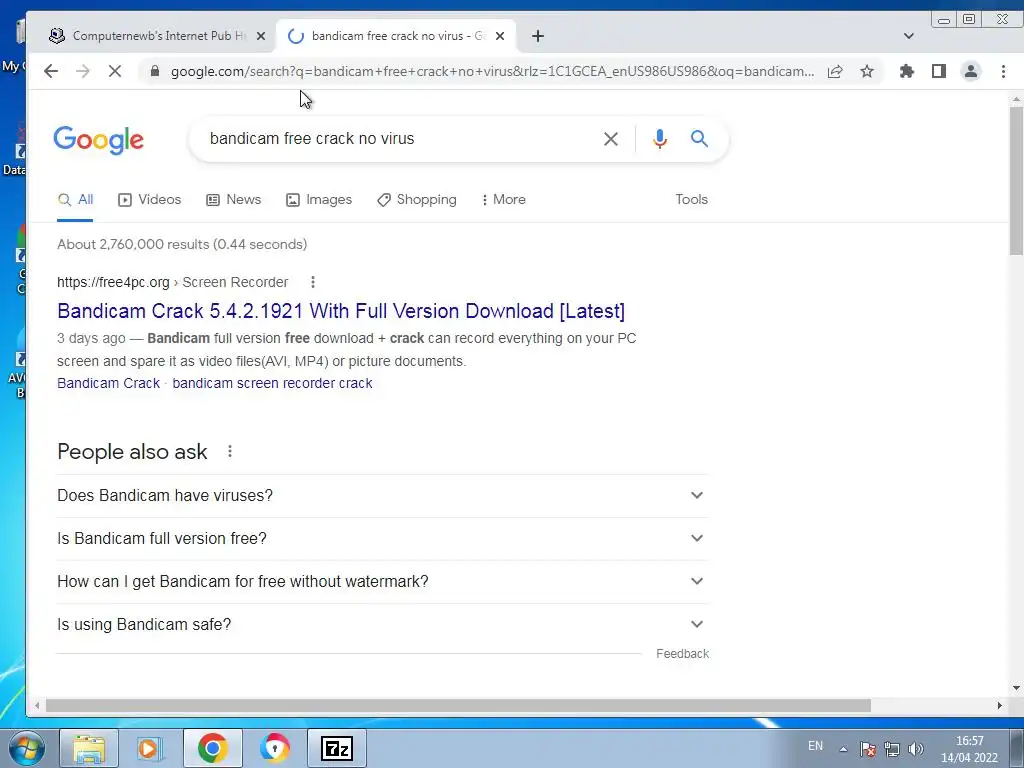Open Bandicam Crack 5.4.2.1921 result link

(341, 311)
